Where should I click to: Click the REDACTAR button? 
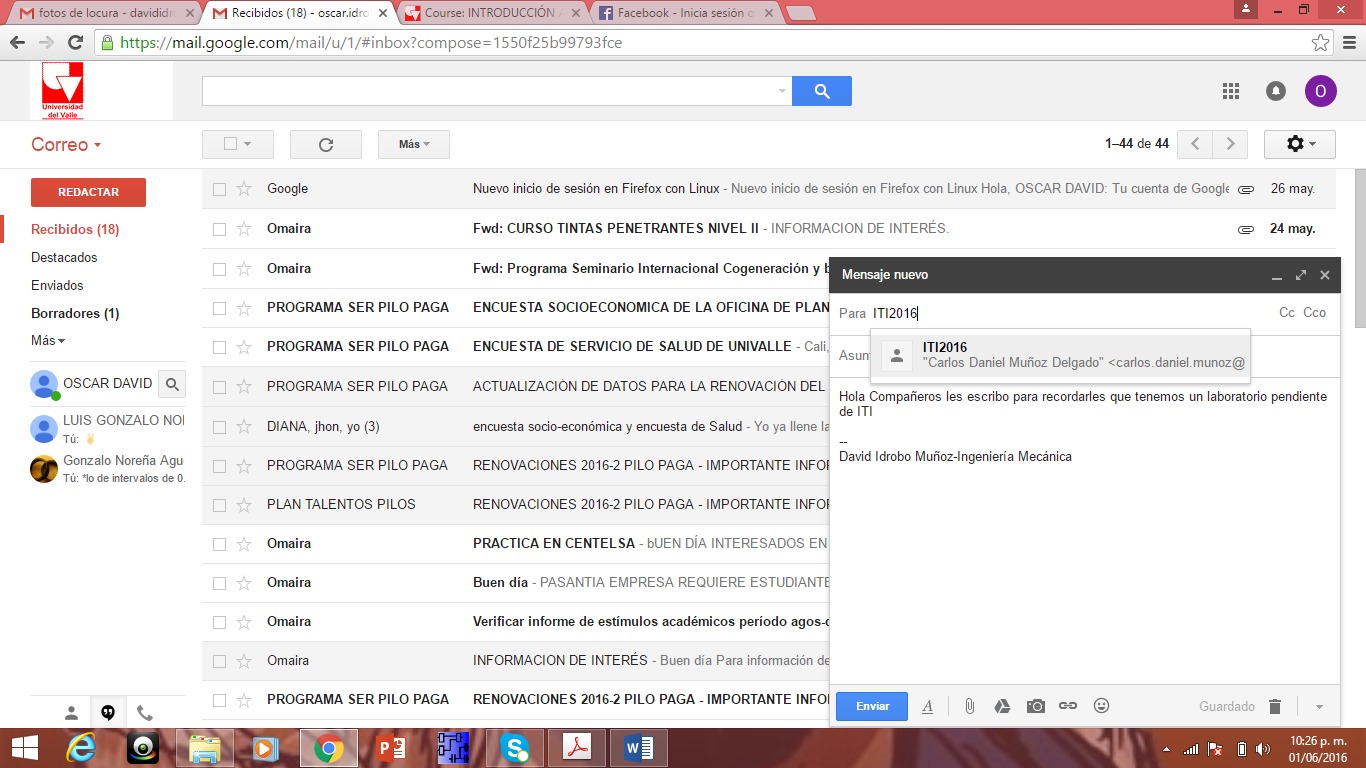coord(88,192)
